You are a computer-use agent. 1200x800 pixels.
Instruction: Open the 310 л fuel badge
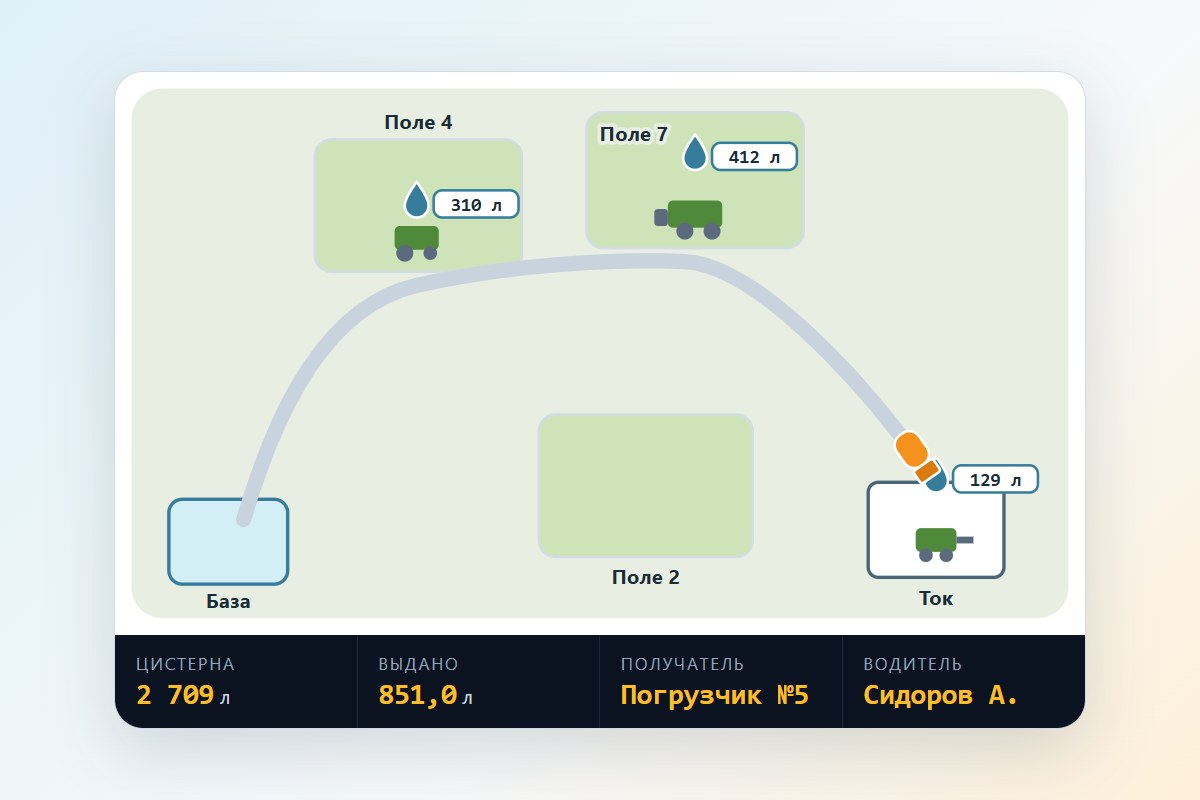(476, 205)
